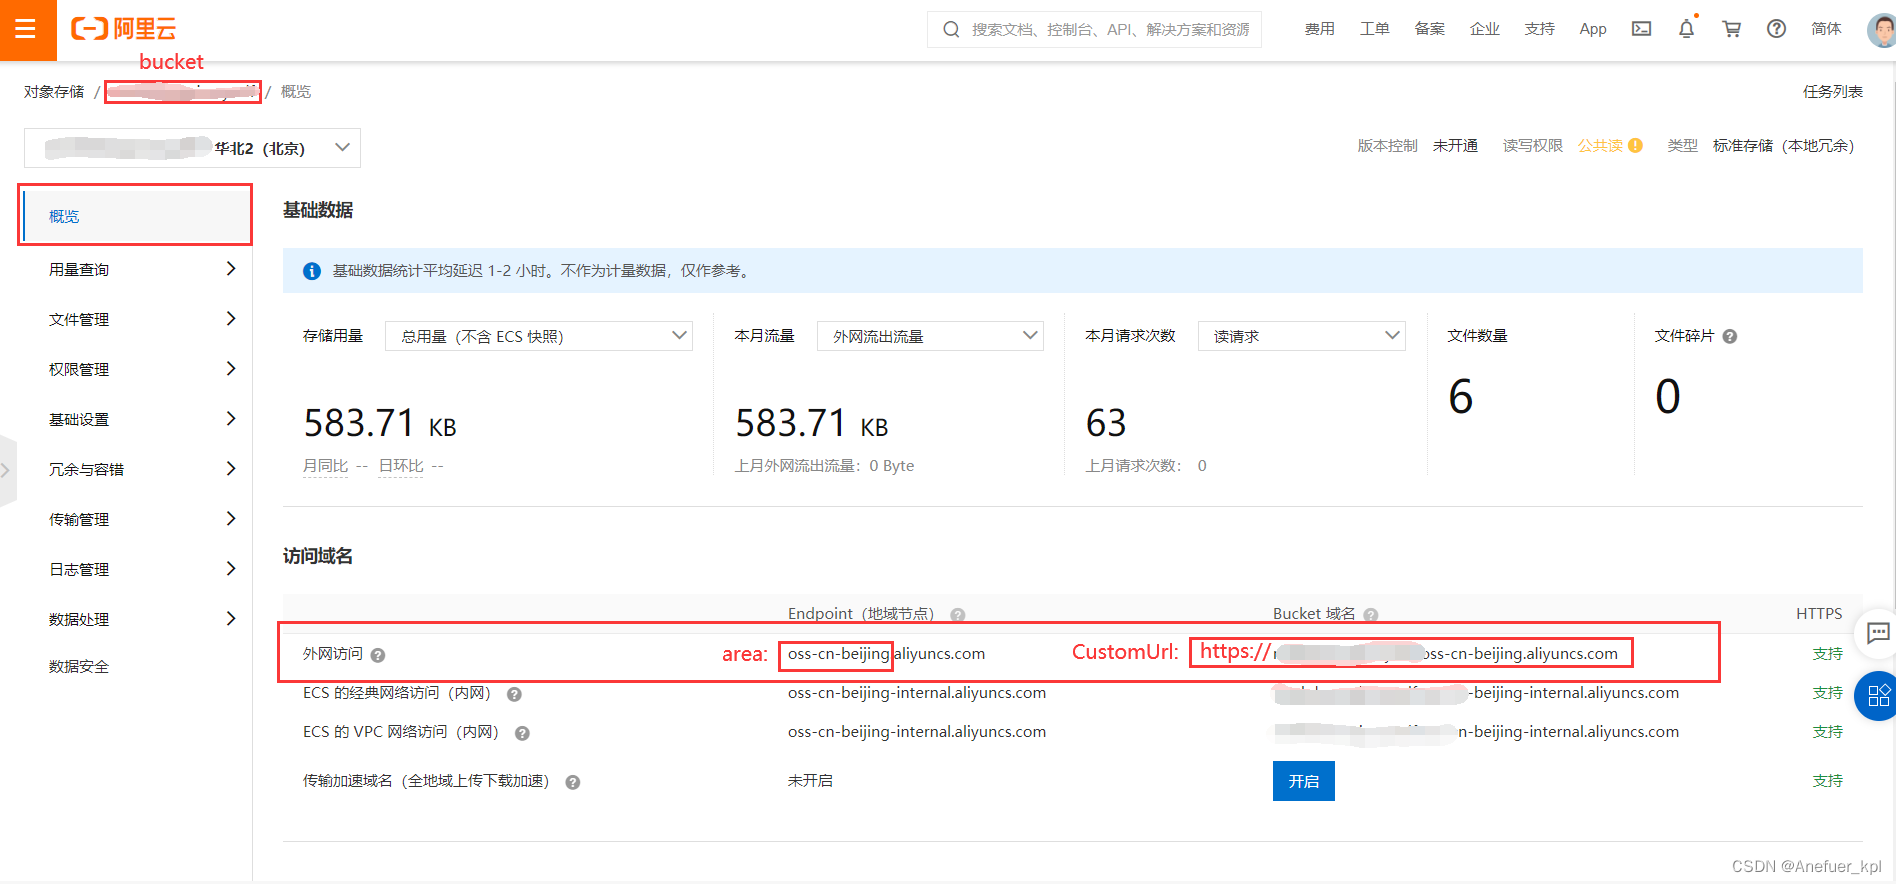Click the help icon beside ECS 的 VPC 网络访问
This screenshot has width=1896, height=884.
pyautogui.click(x=522, y=733)
